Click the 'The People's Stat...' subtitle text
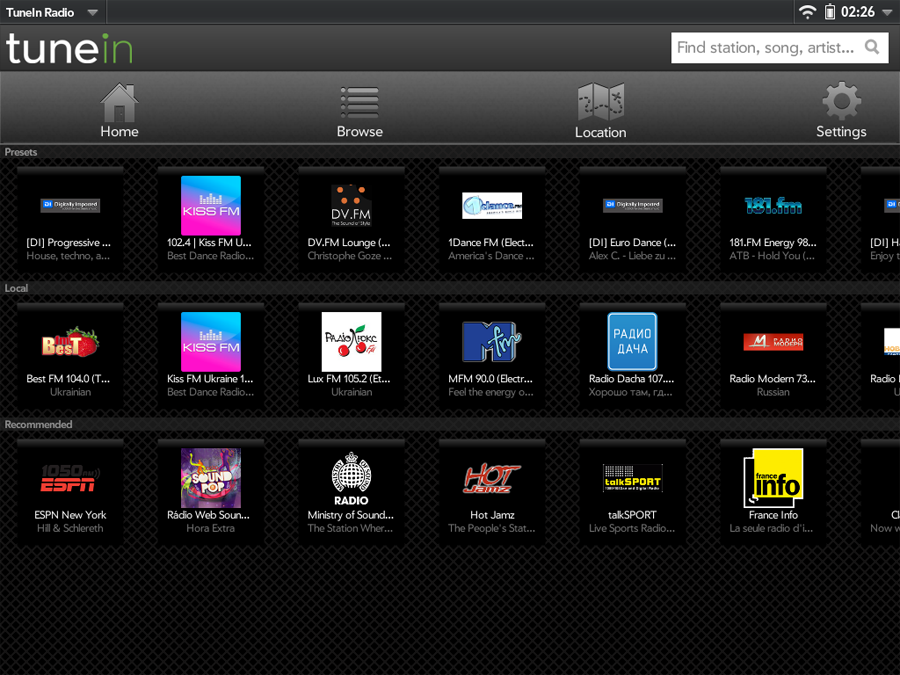 [491, 528]
